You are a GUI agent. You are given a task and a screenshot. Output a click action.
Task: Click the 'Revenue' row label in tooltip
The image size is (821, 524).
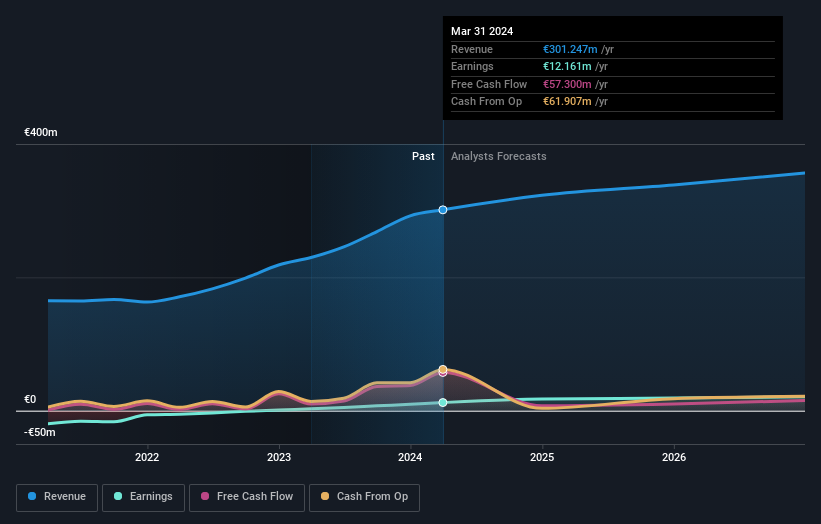[472, 49]
